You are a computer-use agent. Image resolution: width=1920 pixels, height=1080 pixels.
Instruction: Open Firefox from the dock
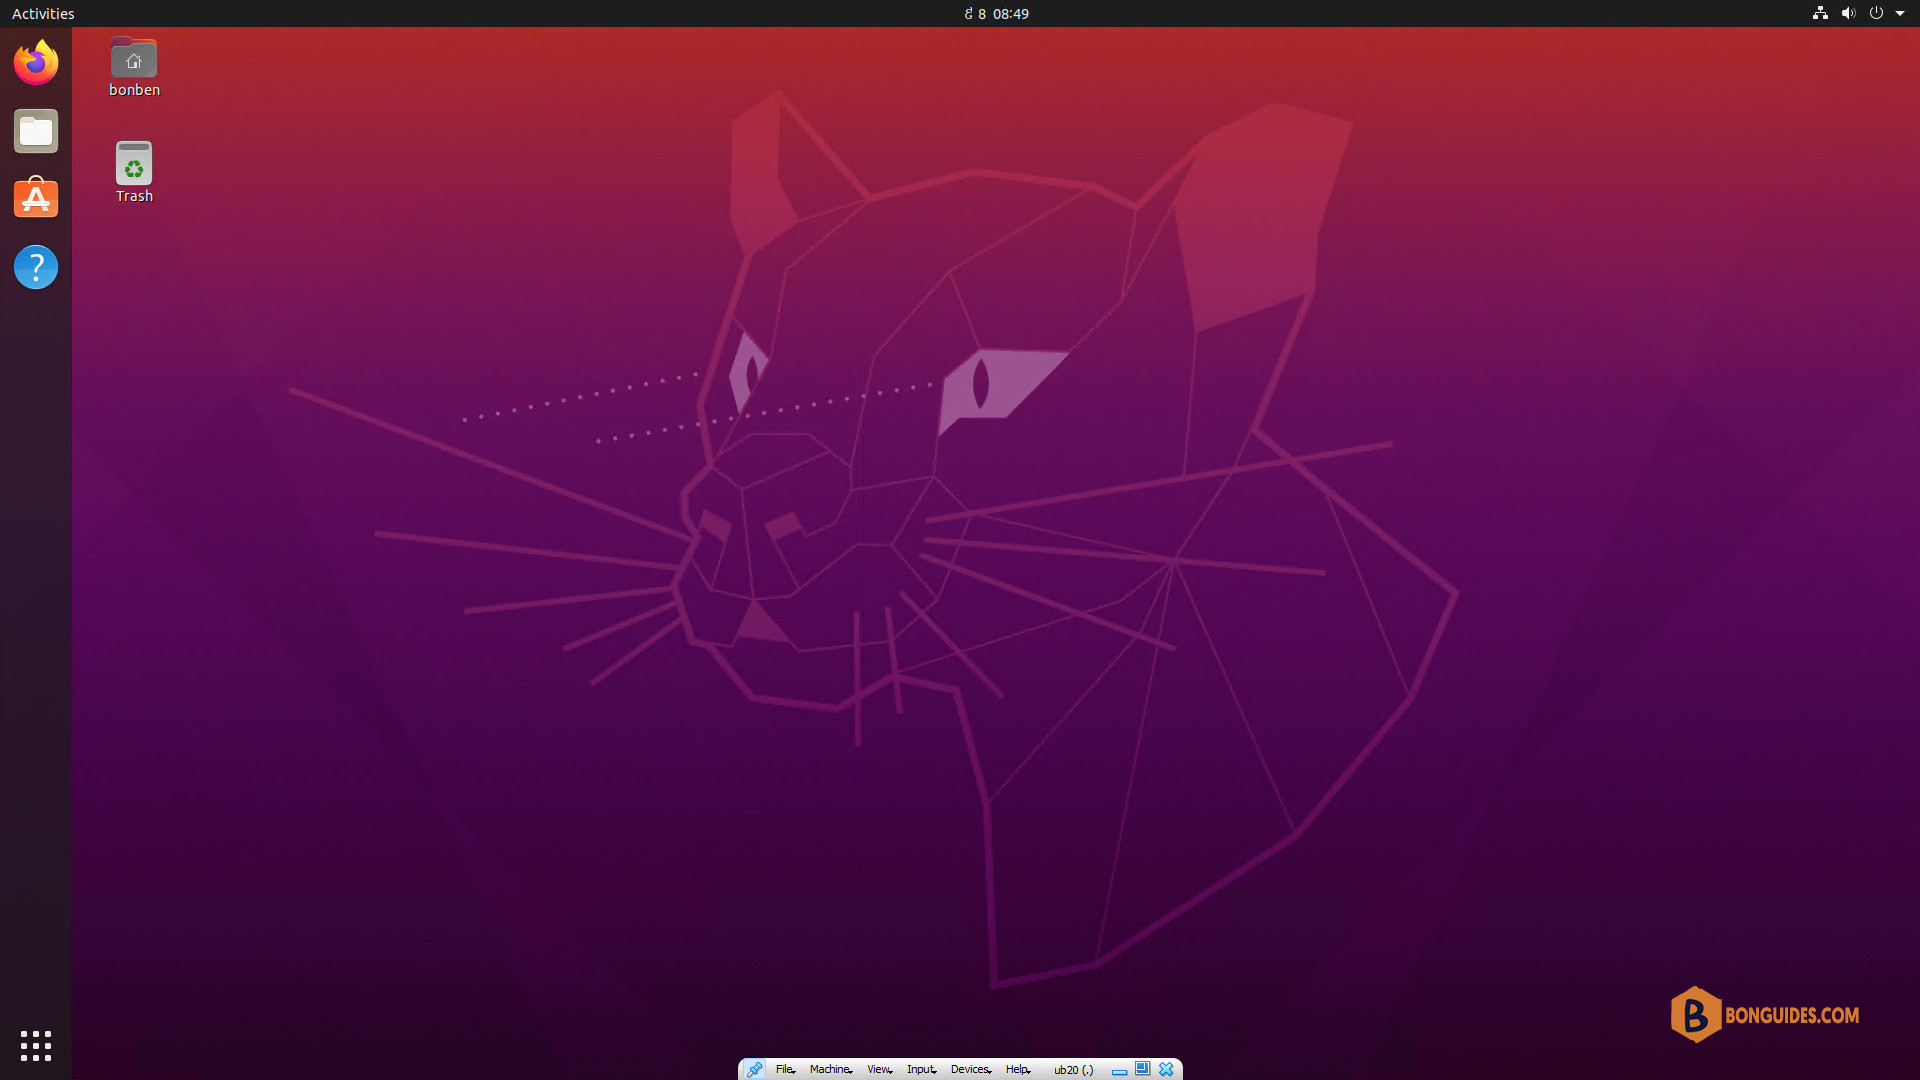point(36,63)
